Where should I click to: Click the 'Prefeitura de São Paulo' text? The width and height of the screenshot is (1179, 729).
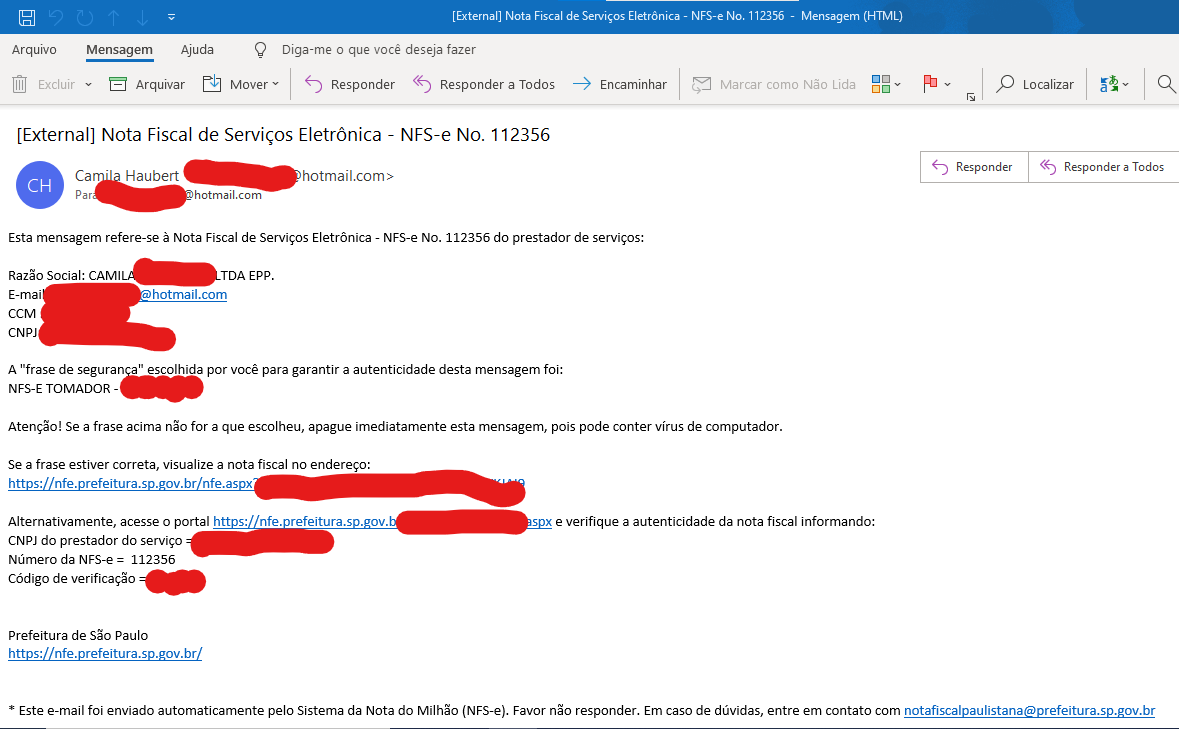tap(78, 635)
